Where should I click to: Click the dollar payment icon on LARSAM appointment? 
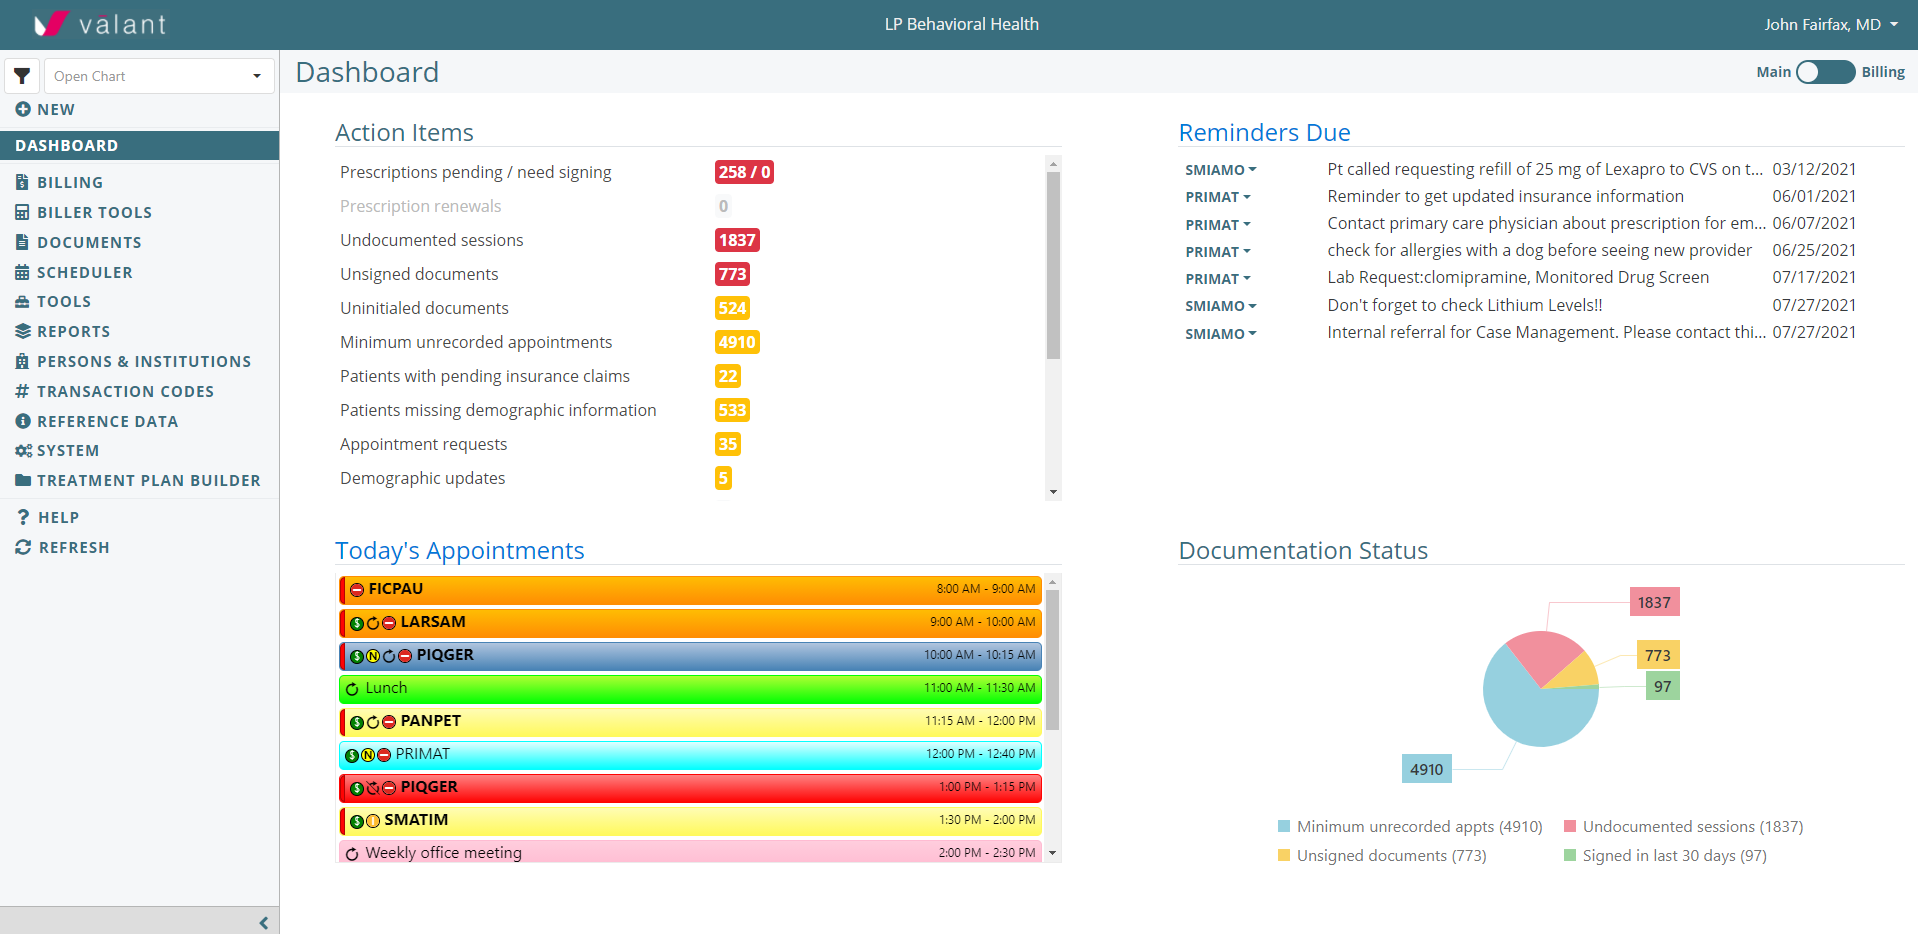pos(357,622)
